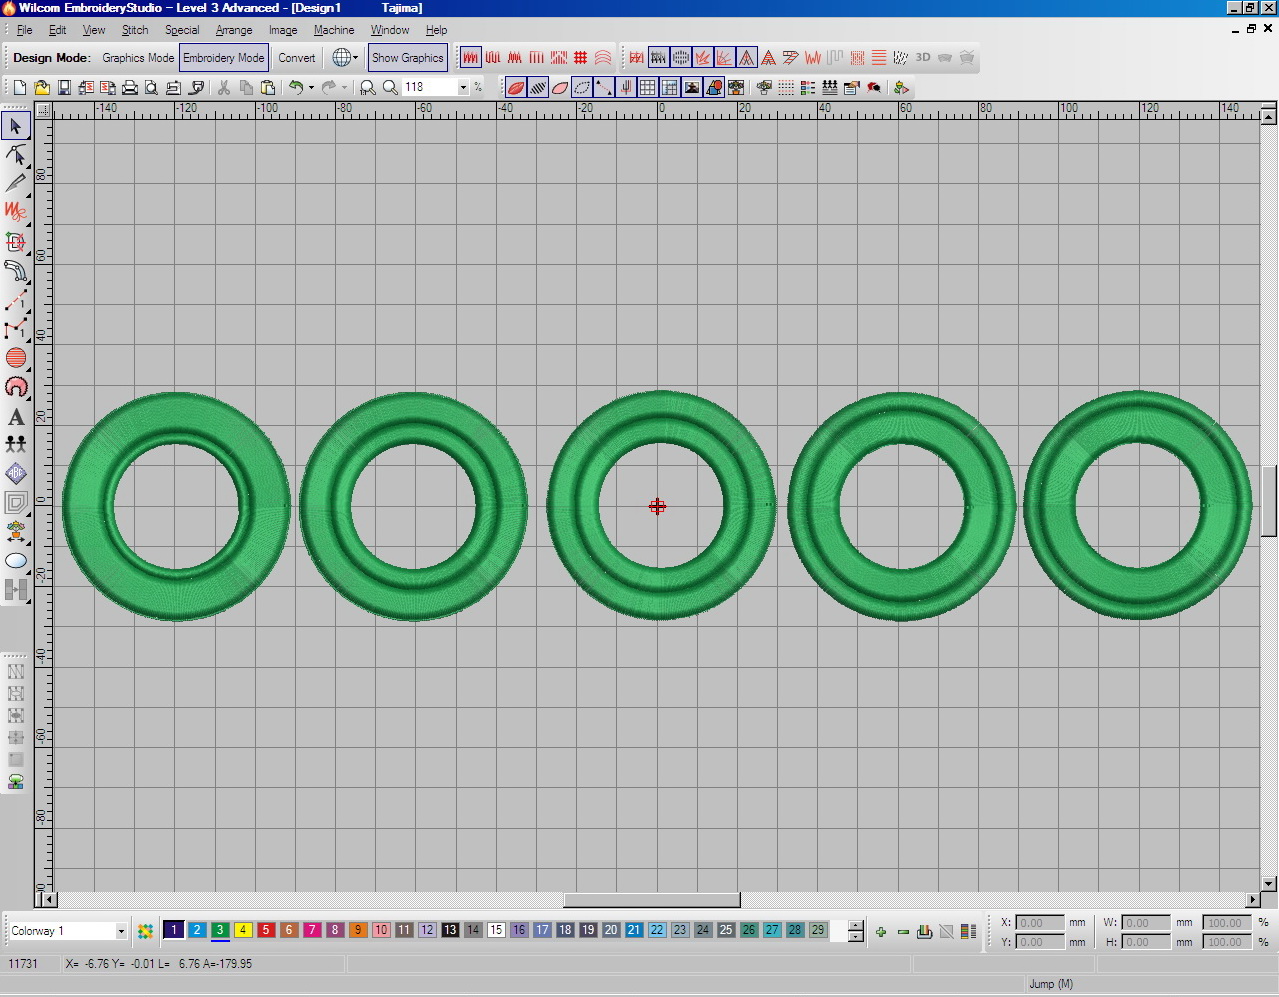Click the Open design folder icon
The image size is (1279, 997).
pos(42,88)
